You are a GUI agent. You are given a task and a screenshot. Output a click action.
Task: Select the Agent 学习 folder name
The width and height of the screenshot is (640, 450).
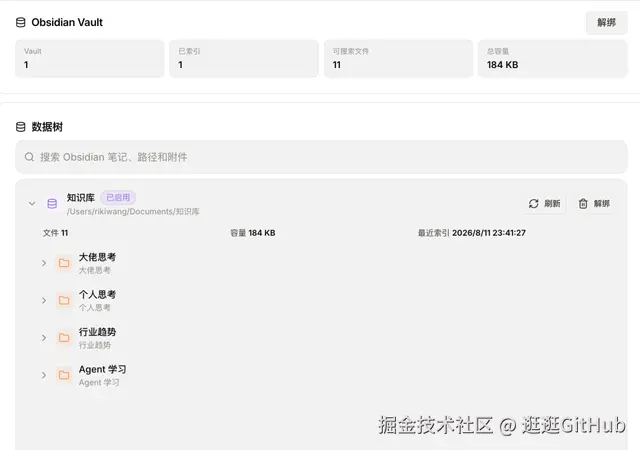tap(102, 370)
